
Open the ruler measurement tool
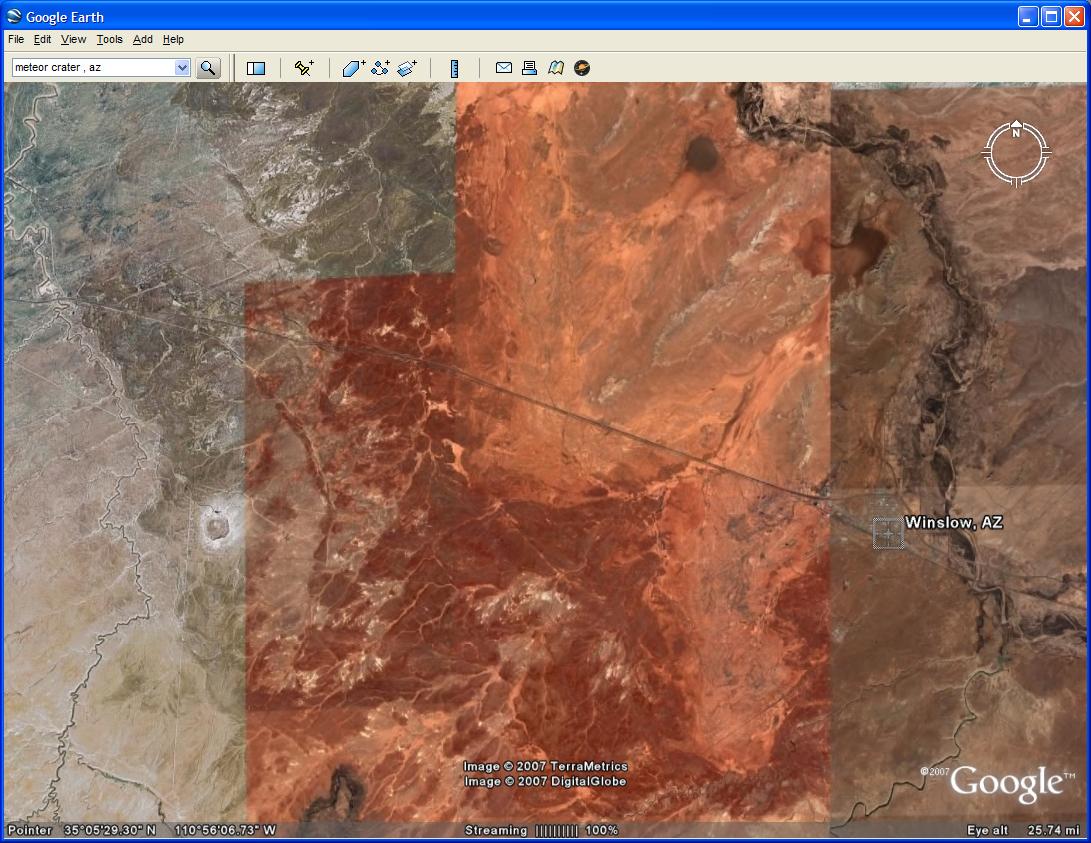click(454, 68)
